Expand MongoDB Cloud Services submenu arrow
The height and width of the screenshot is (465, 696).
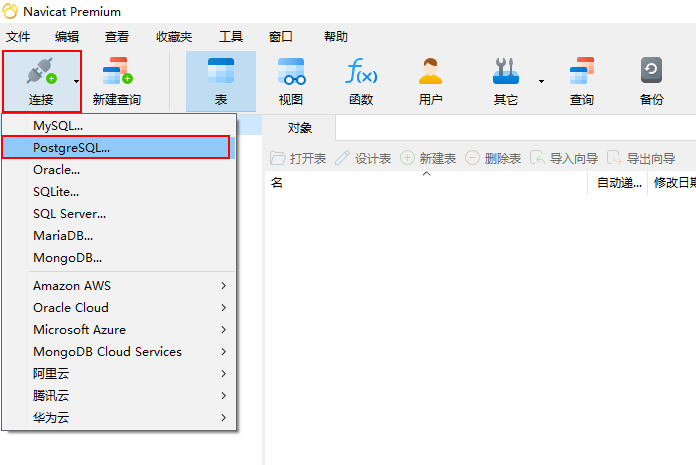224,351
